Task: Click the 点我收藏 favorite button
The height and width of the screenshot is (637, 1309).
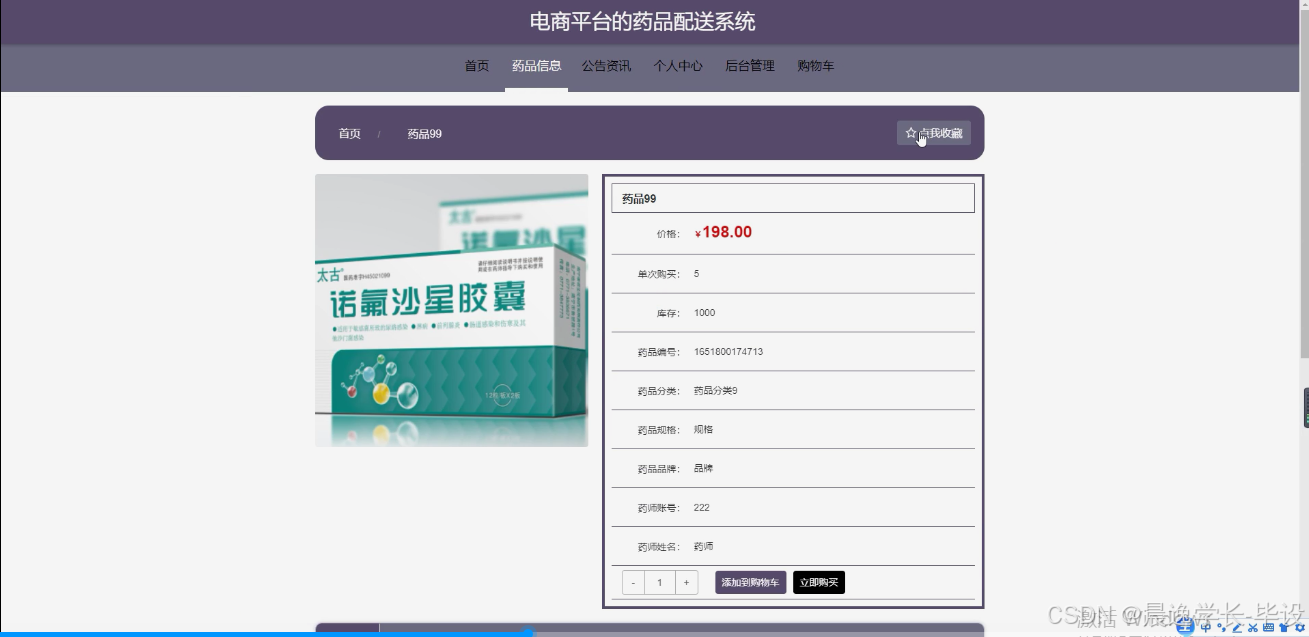Action: (x=934, y=133)
